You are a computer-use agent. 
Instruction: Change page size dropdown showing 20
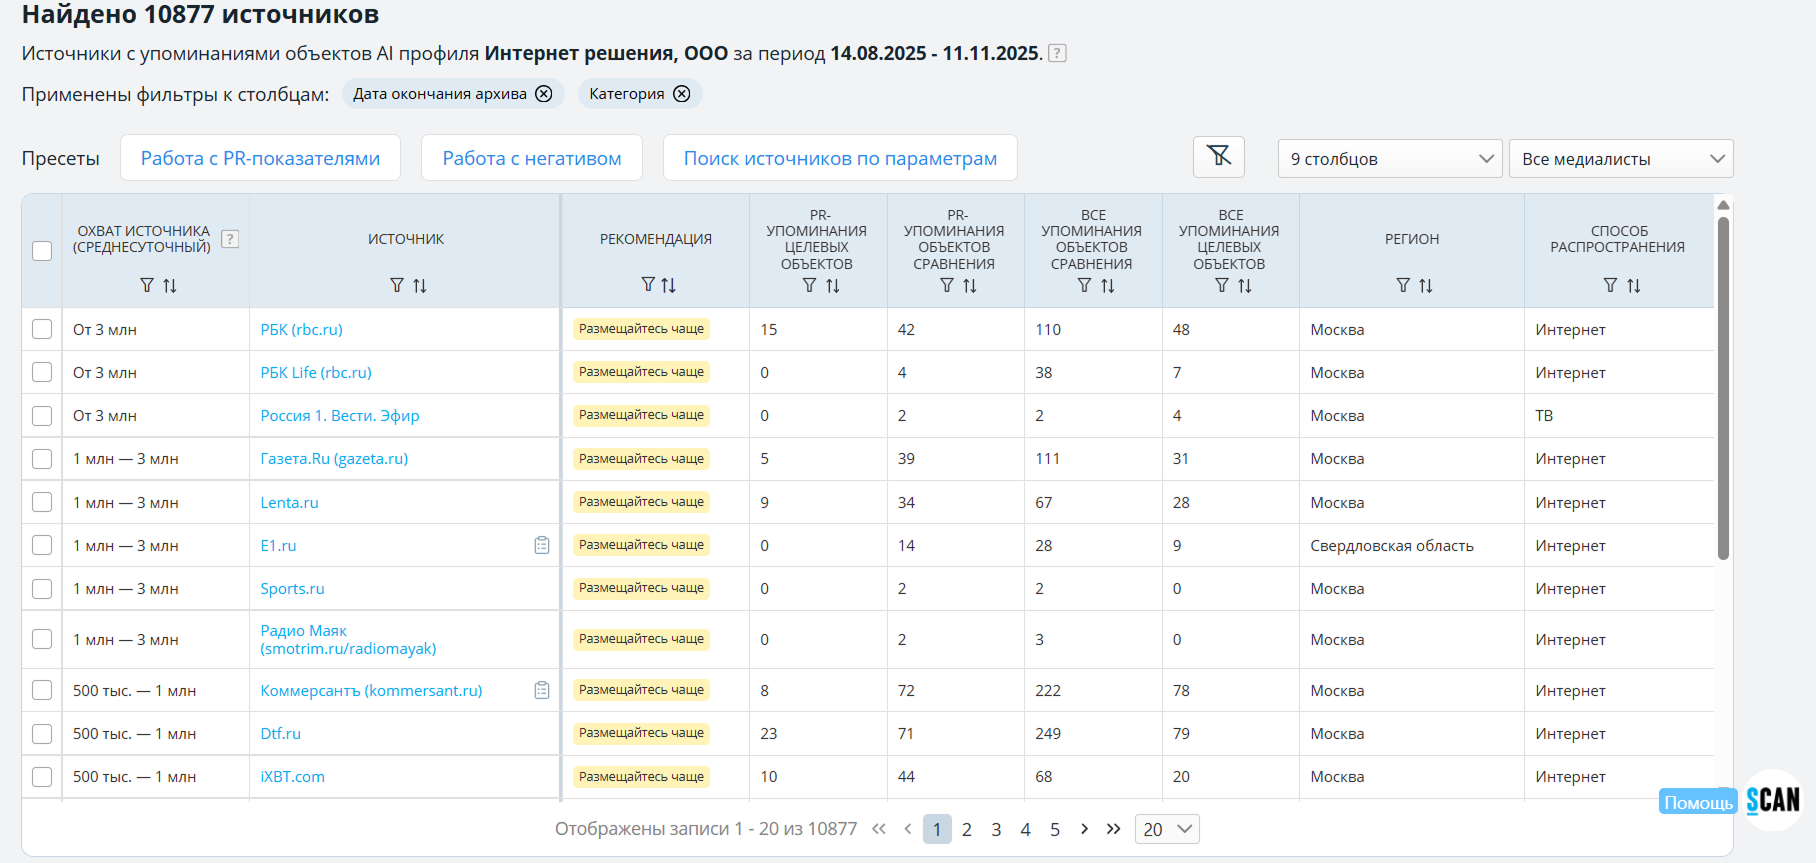pyautogui.click(x=1166, y=829)
